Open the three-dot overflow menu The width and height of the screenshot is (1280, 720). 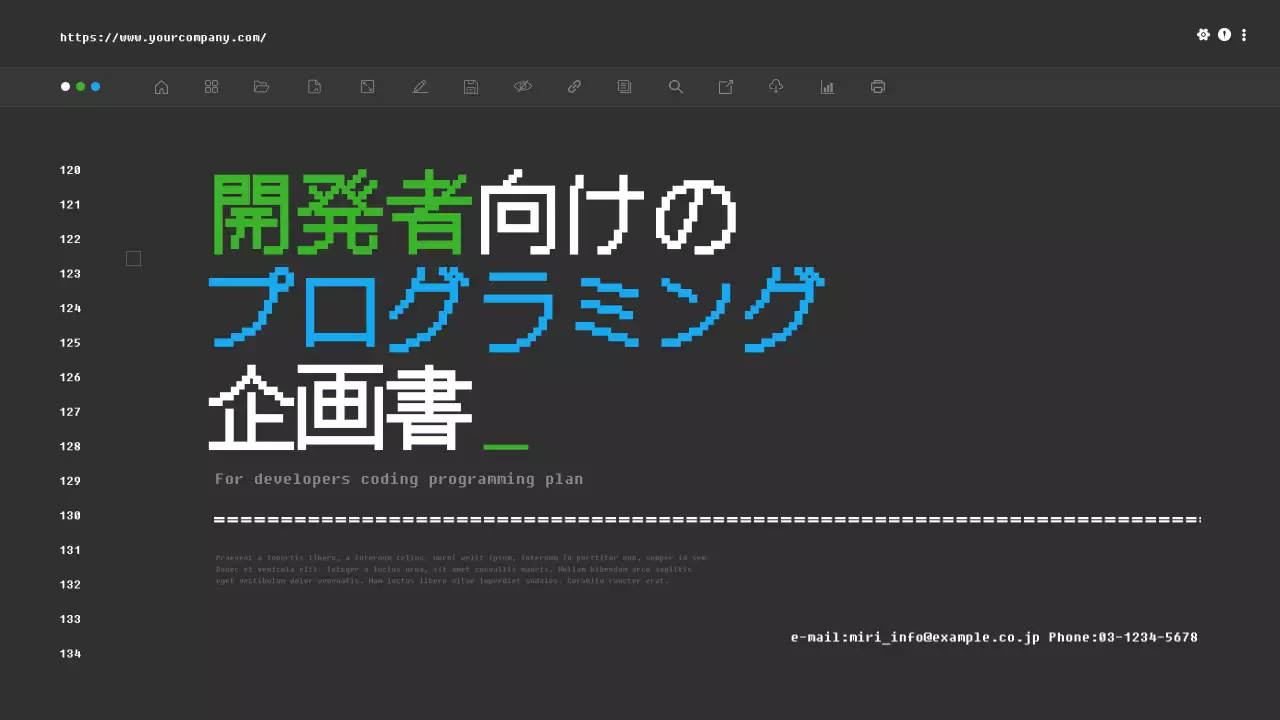point(1243,34)
